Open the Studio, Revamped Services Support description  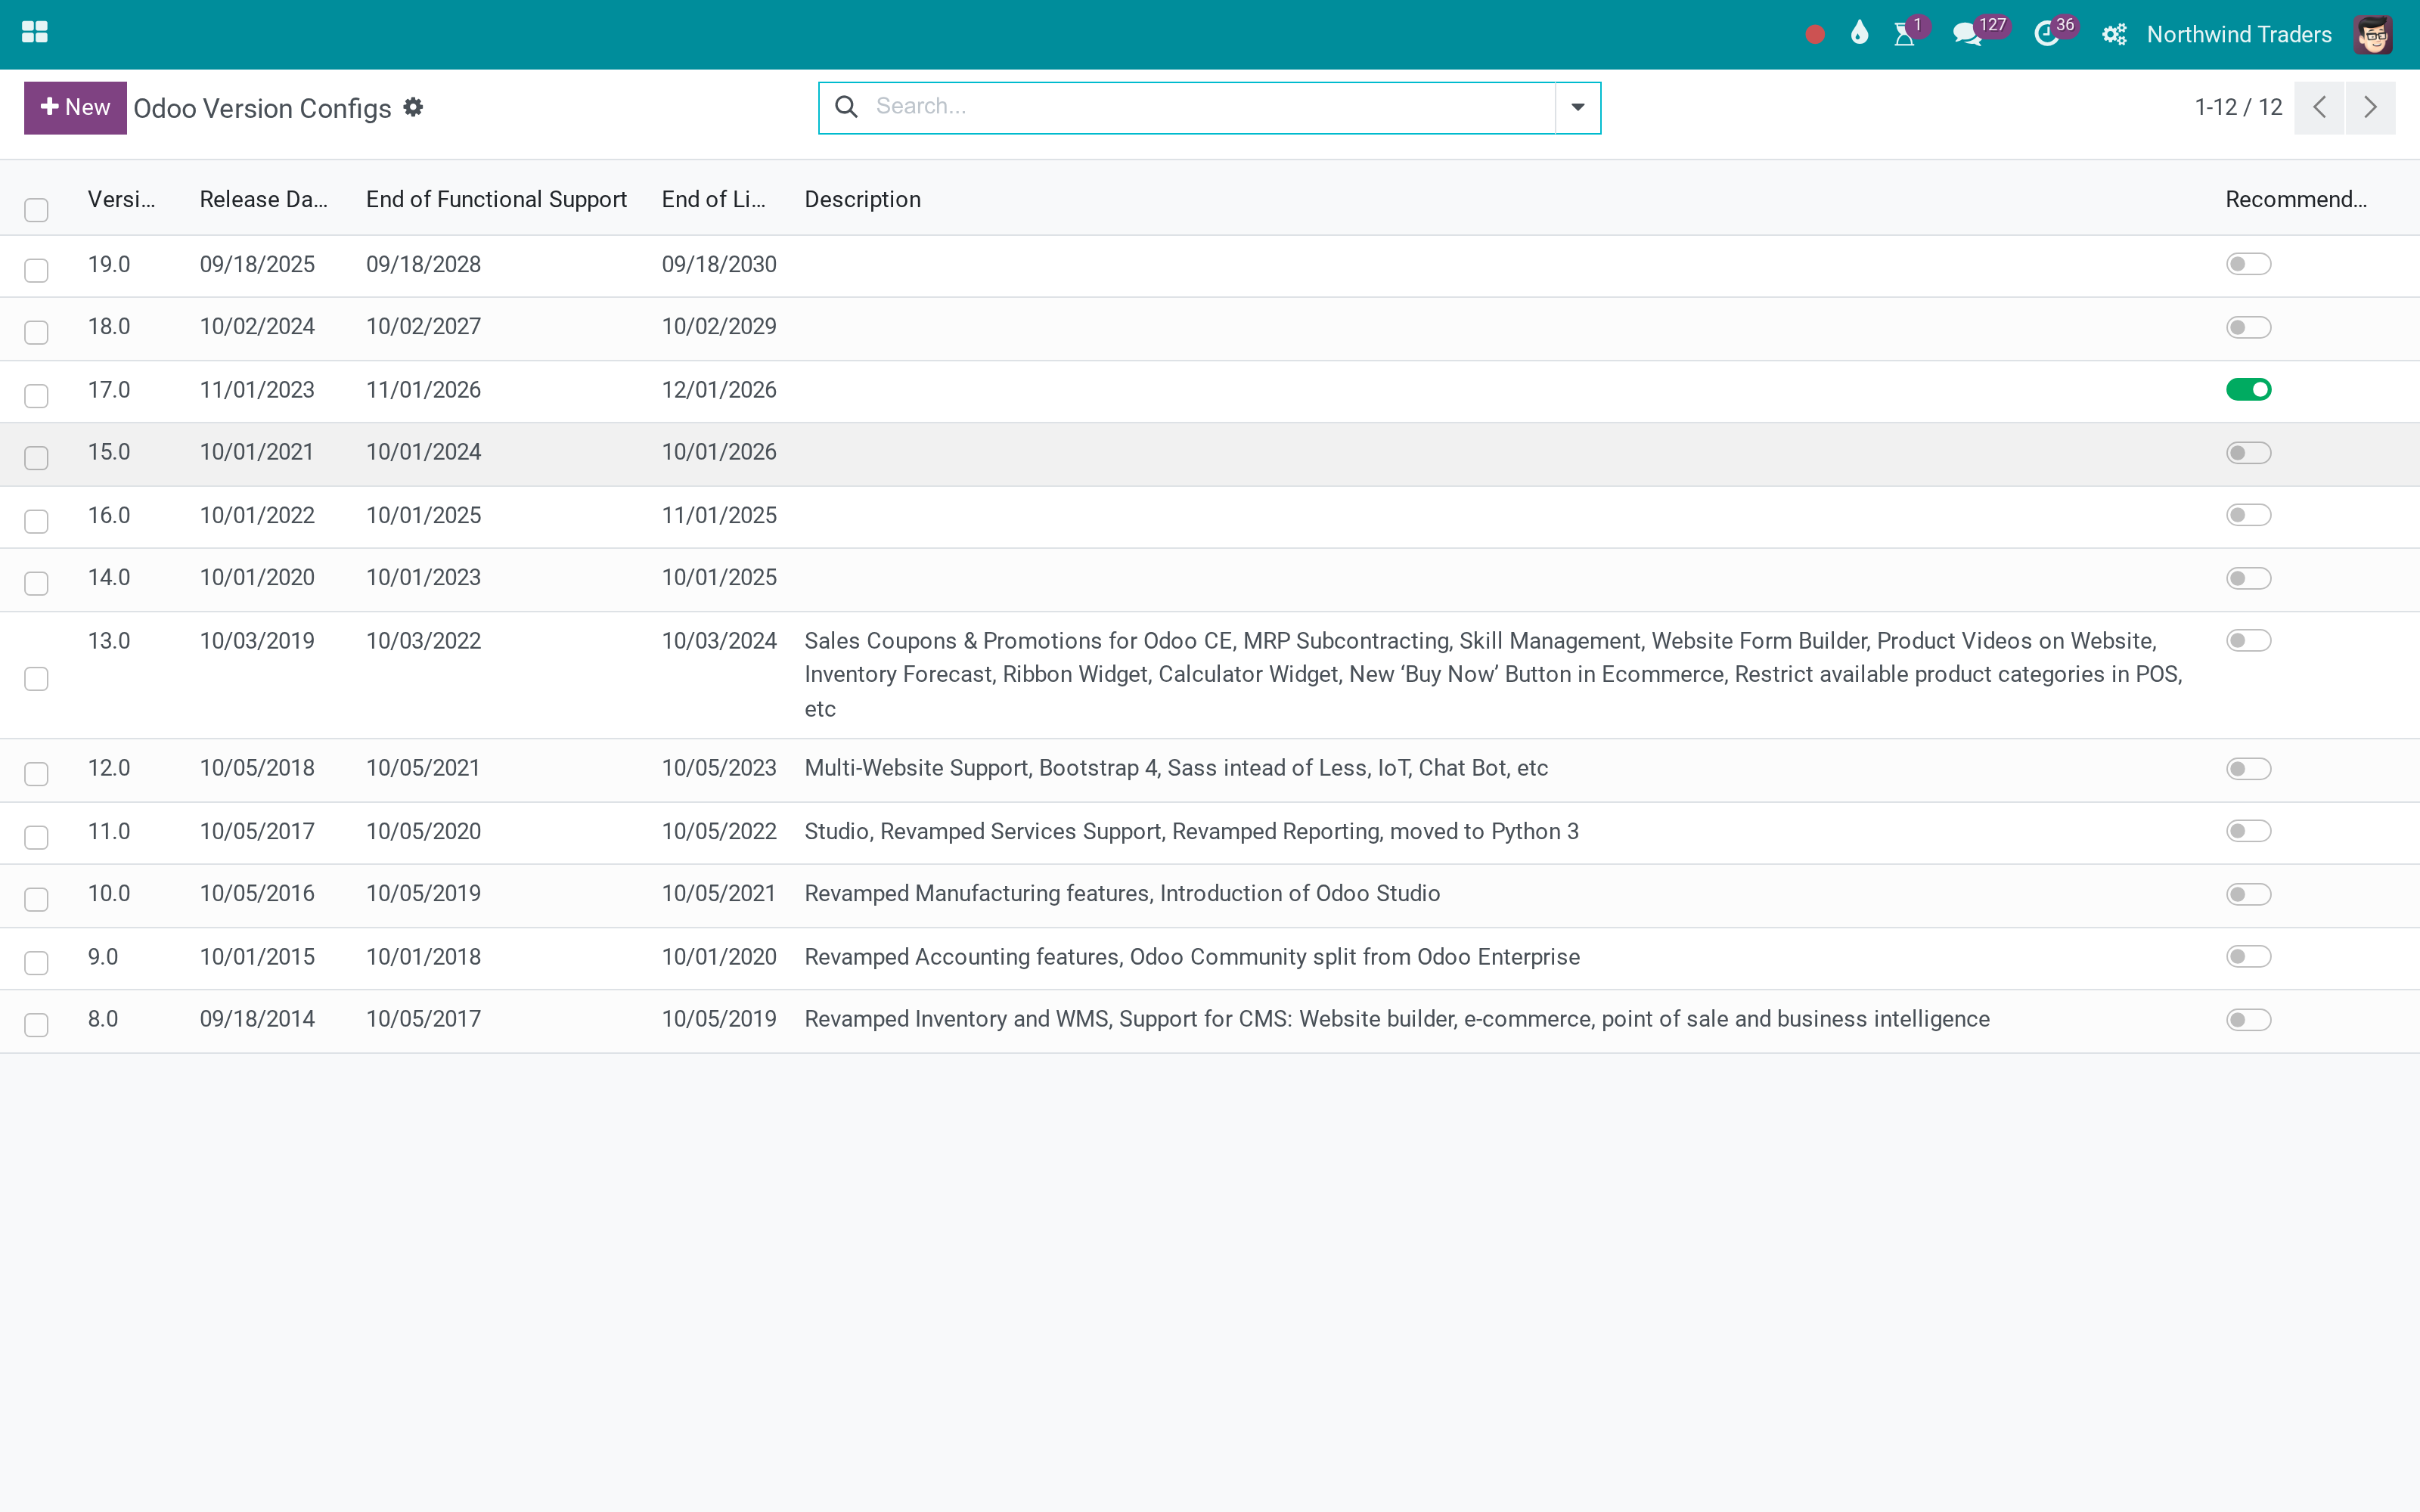point(1191,831)
